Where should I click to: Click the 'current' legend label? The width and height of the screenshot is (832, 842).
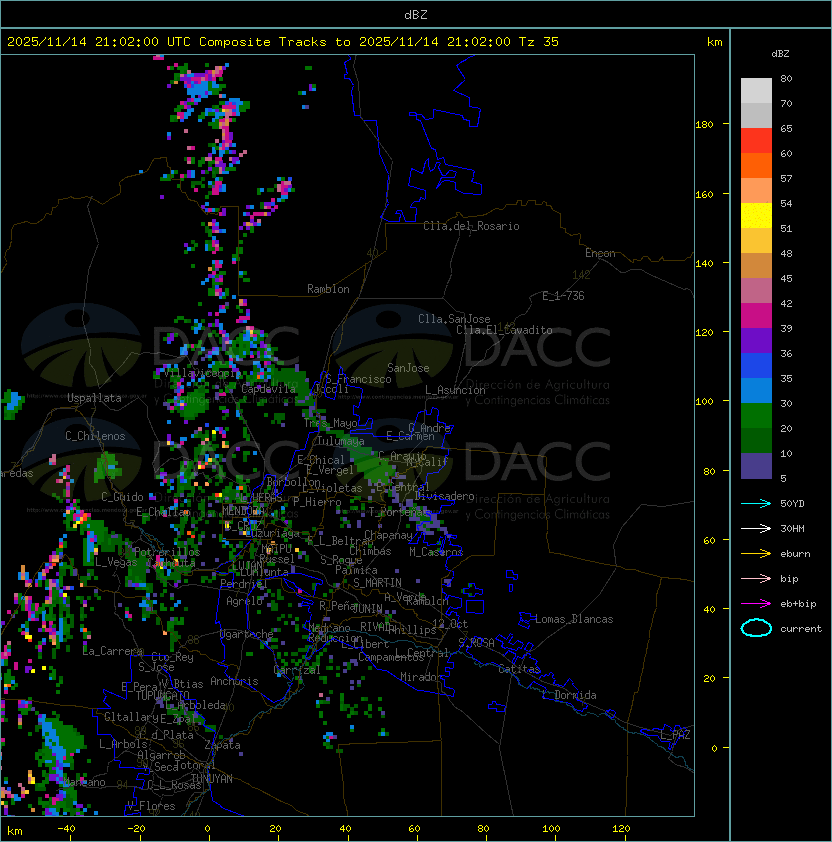(801, 629)
